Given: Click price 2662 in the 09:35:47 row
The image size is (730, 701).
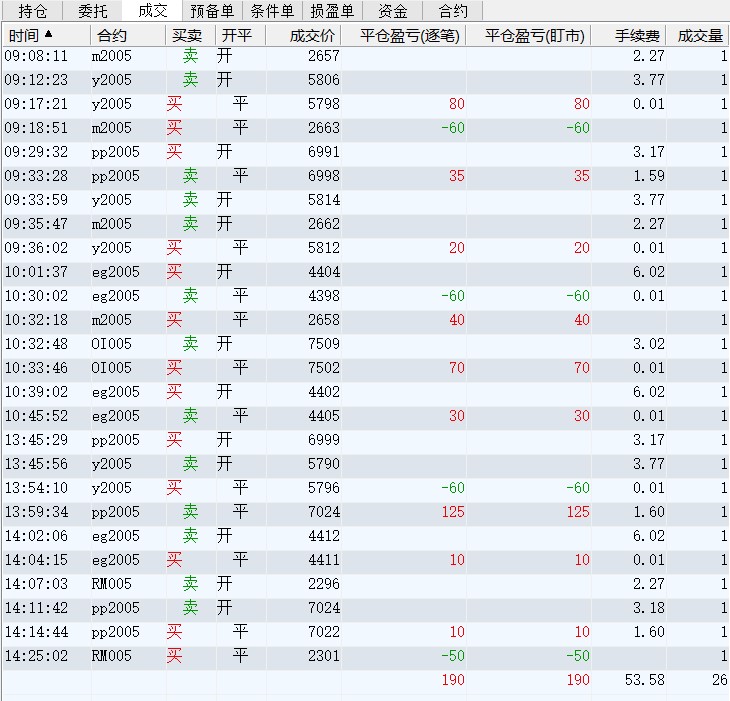Looking at the screenshot, I should pos(324,224).
